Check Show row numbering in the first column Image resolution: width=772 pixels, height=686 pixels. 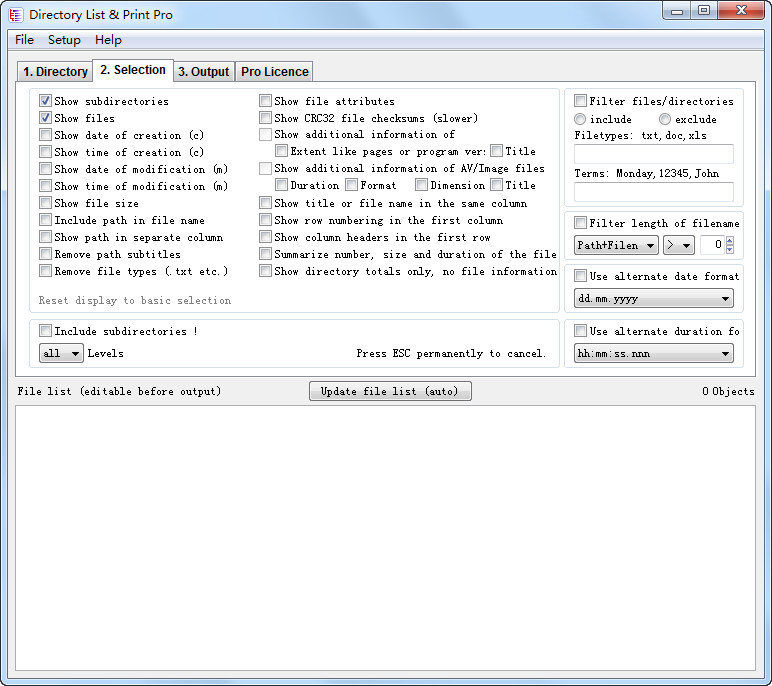265,220
